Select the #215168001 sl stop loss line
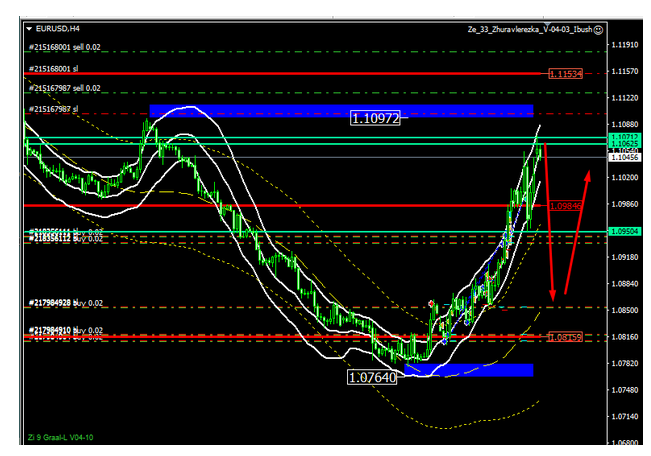 pos(300,74)
